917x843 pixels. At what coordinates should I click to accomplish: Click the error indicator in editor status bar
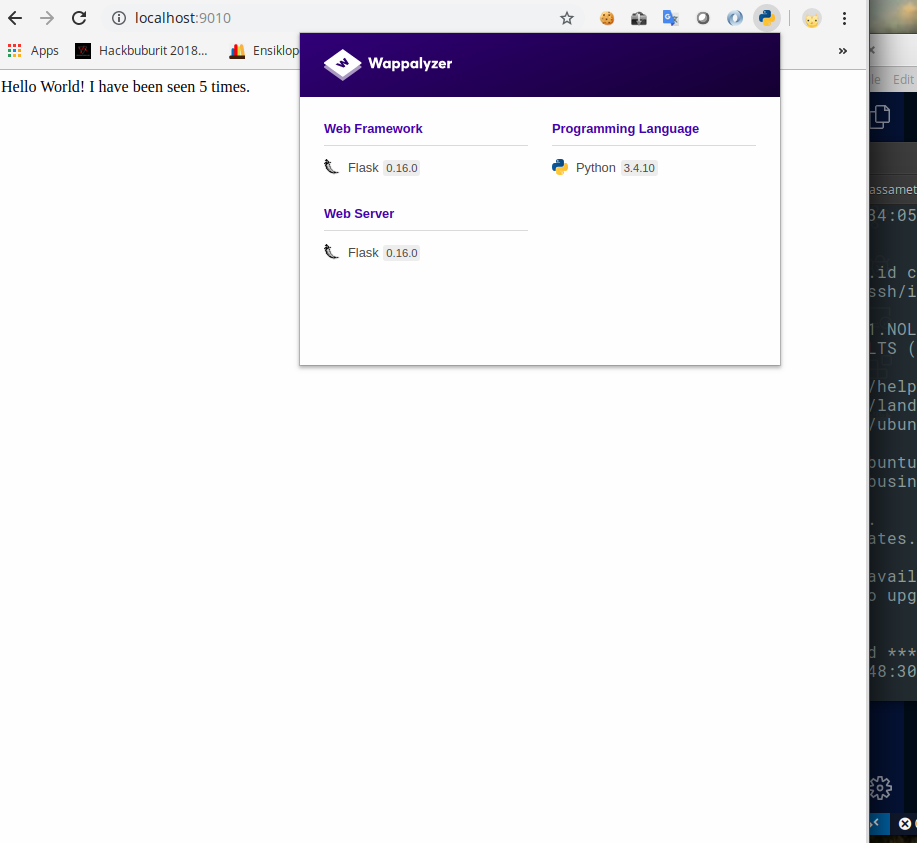[x=907, y=823]
